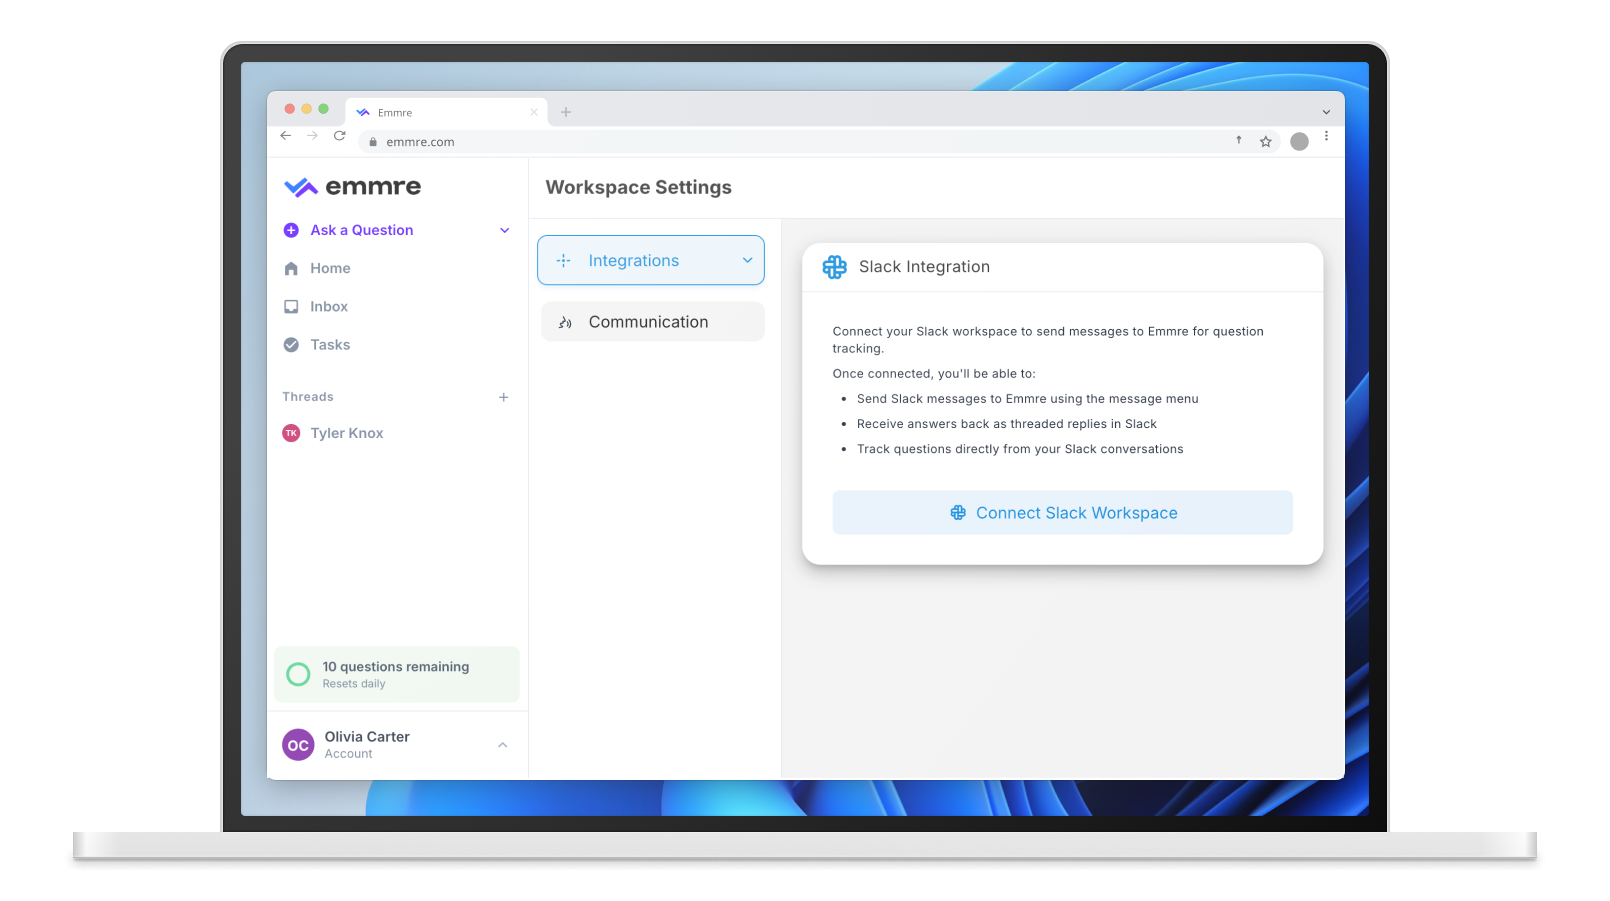Click the Integrations chevron arrow
1610x901 pixels.
click(x=747, y=260)
